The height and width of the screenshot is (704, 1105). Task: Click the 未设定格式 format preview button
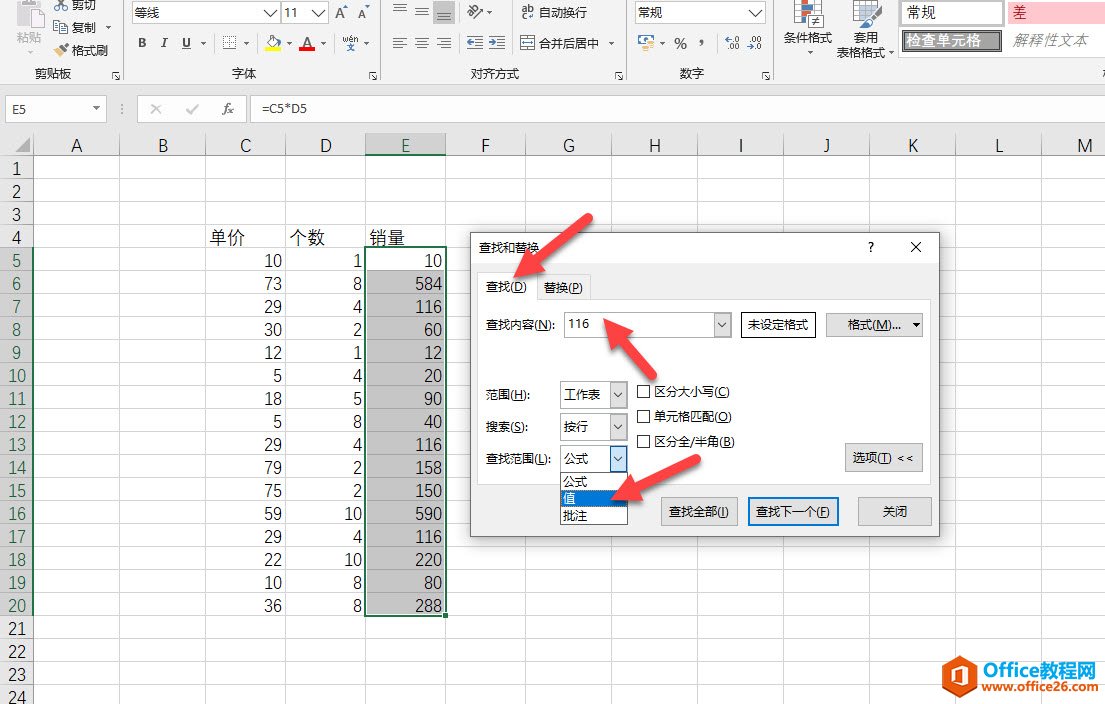[x=778, y=325]
